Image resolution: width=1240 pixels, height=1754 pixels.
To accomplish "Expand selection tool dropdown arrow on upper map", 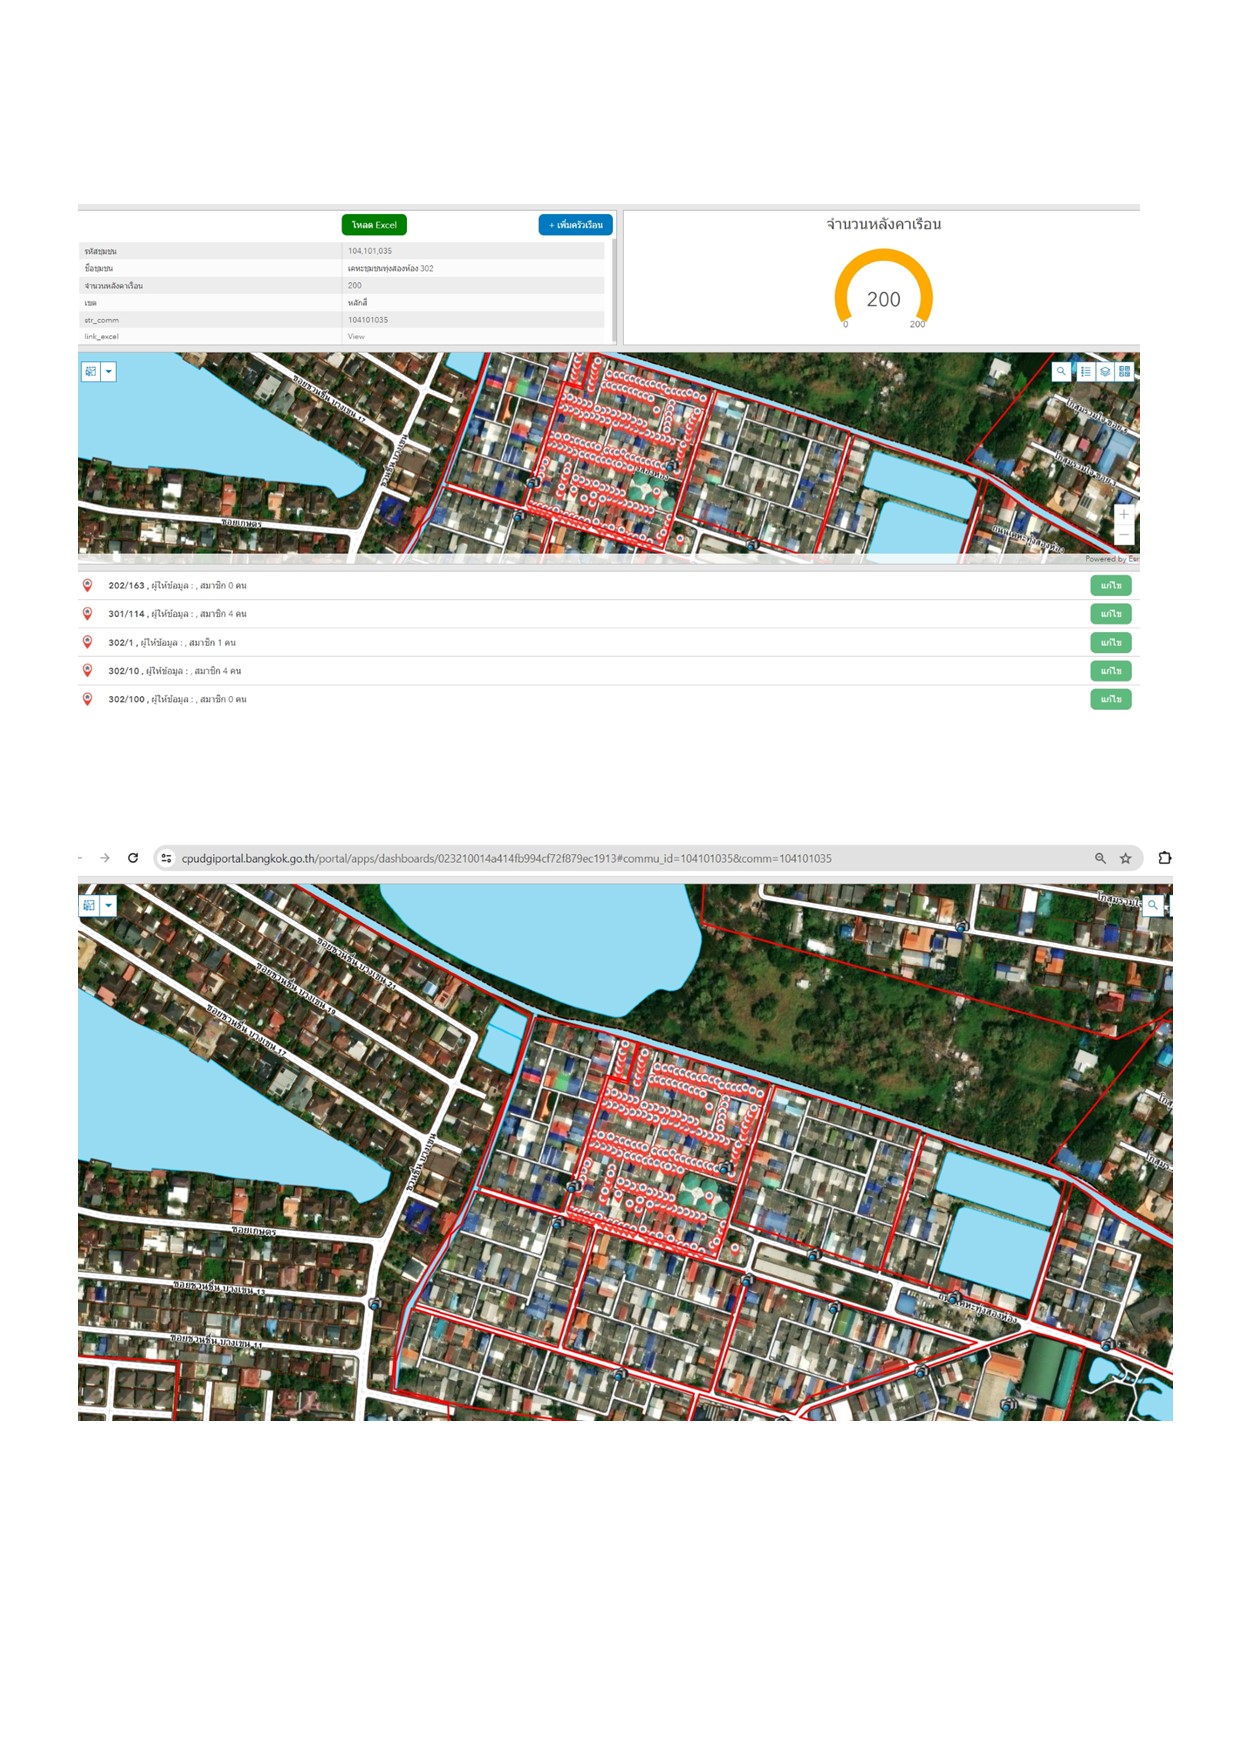I will 109,372.
